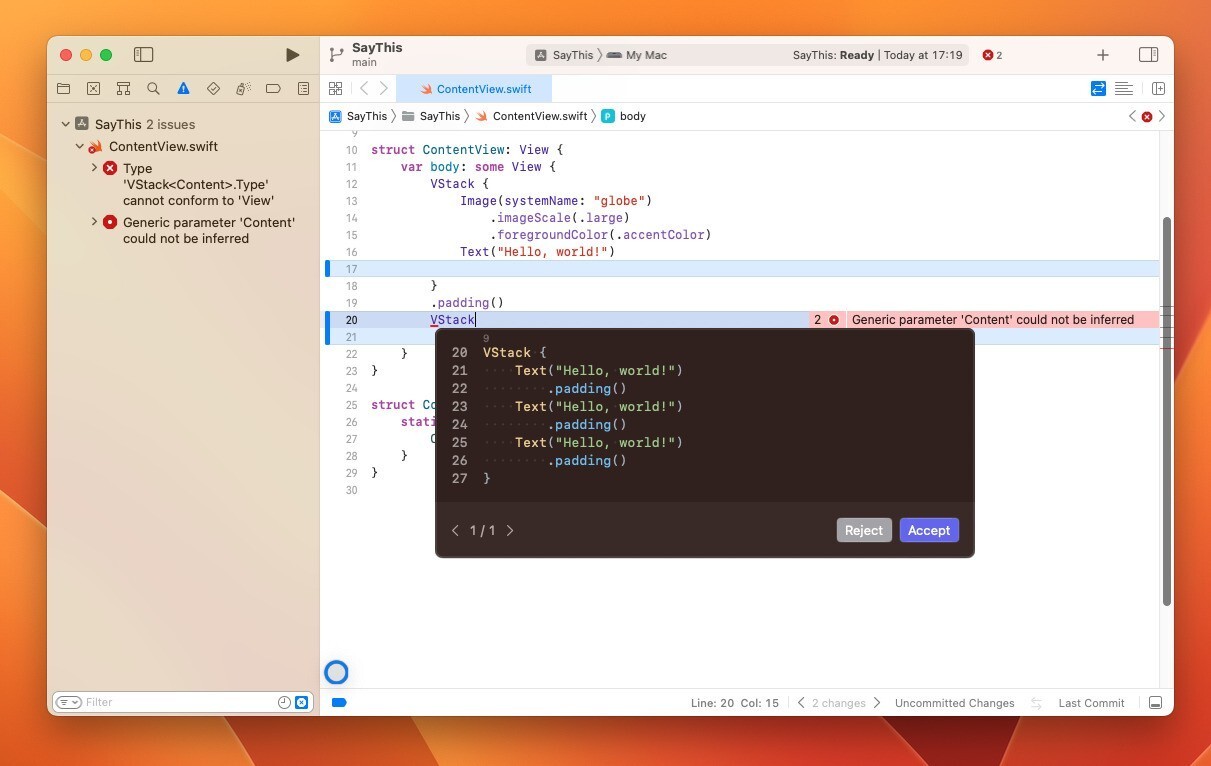
Task: Run the SayThis app with Play
Action: pyautogui.click(x=292, y=54)
